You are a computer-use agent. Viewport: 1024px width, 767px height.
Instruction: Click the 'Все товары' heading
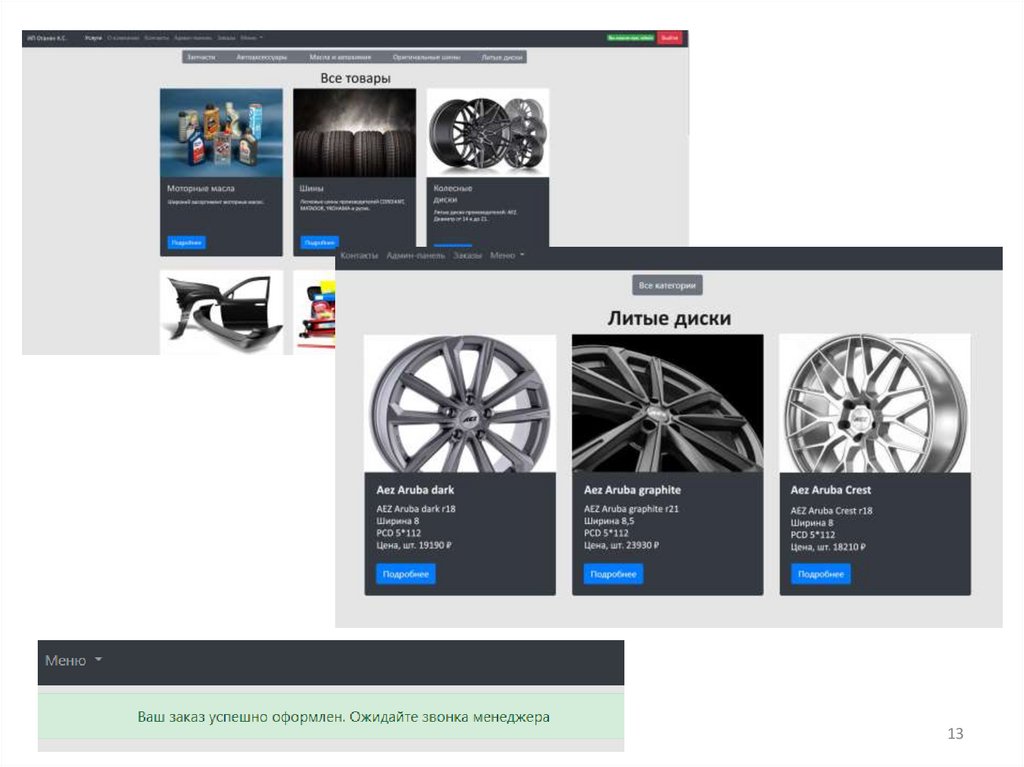(x=355, y=78)
